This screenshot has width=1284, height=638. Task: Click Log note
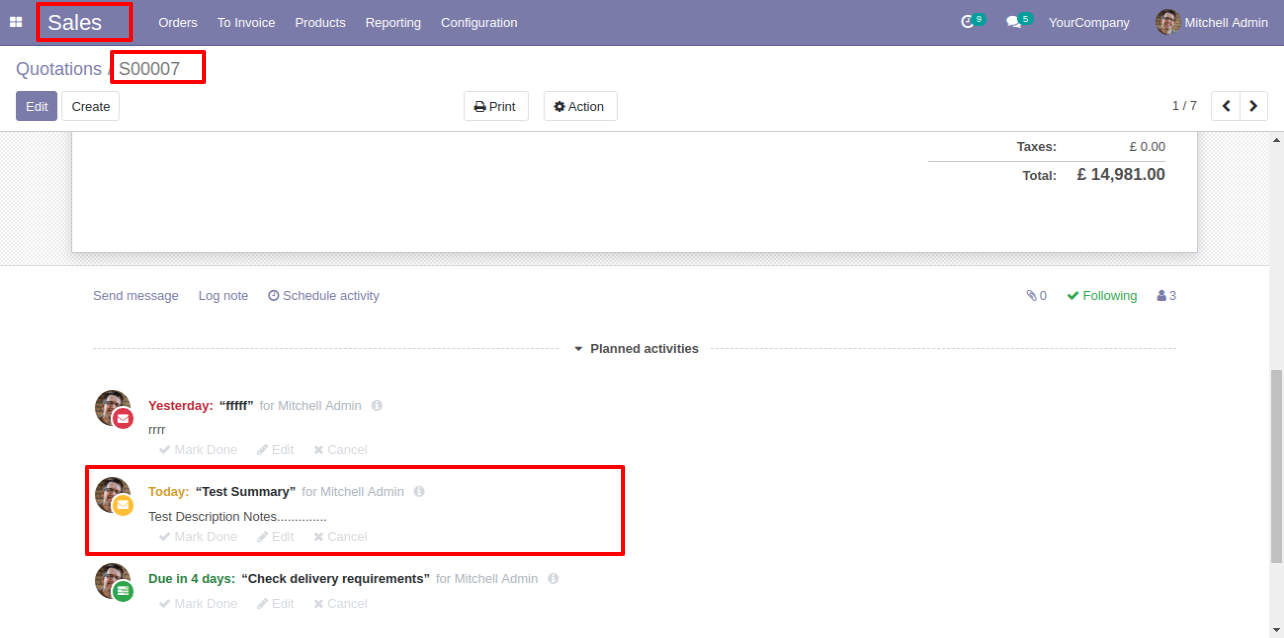(x=223, y=296)
